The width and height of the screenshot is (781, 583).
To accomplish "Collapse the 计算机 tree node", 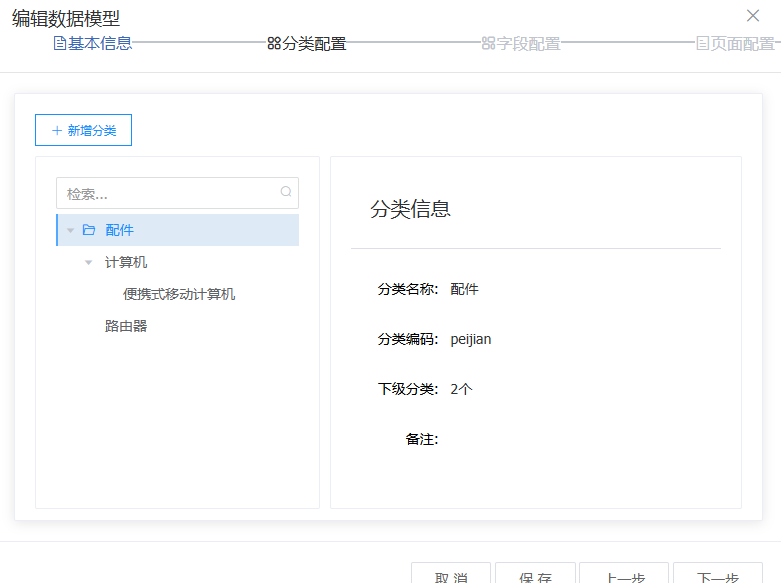I will pos(89,263).
